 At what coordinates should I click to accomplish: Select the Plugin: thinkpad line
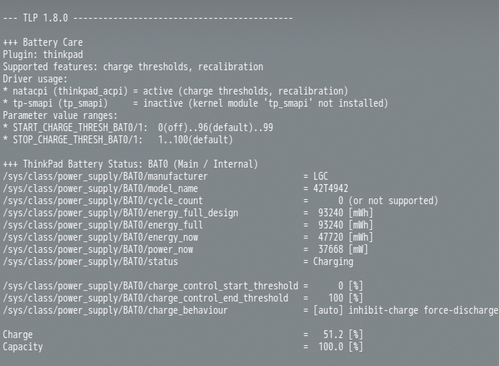point(43,54)
